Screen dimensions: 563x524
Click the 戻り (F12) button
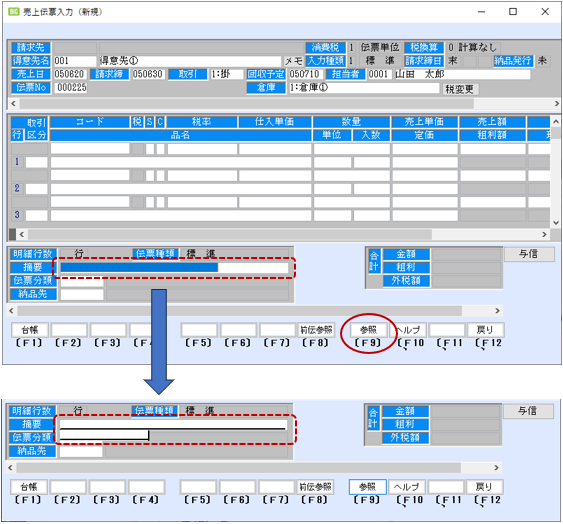click(485, 330)
